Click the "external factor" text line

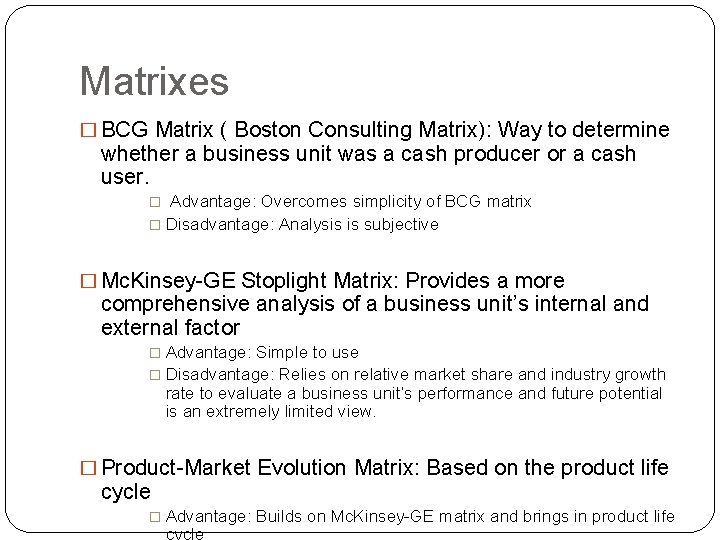170,328
